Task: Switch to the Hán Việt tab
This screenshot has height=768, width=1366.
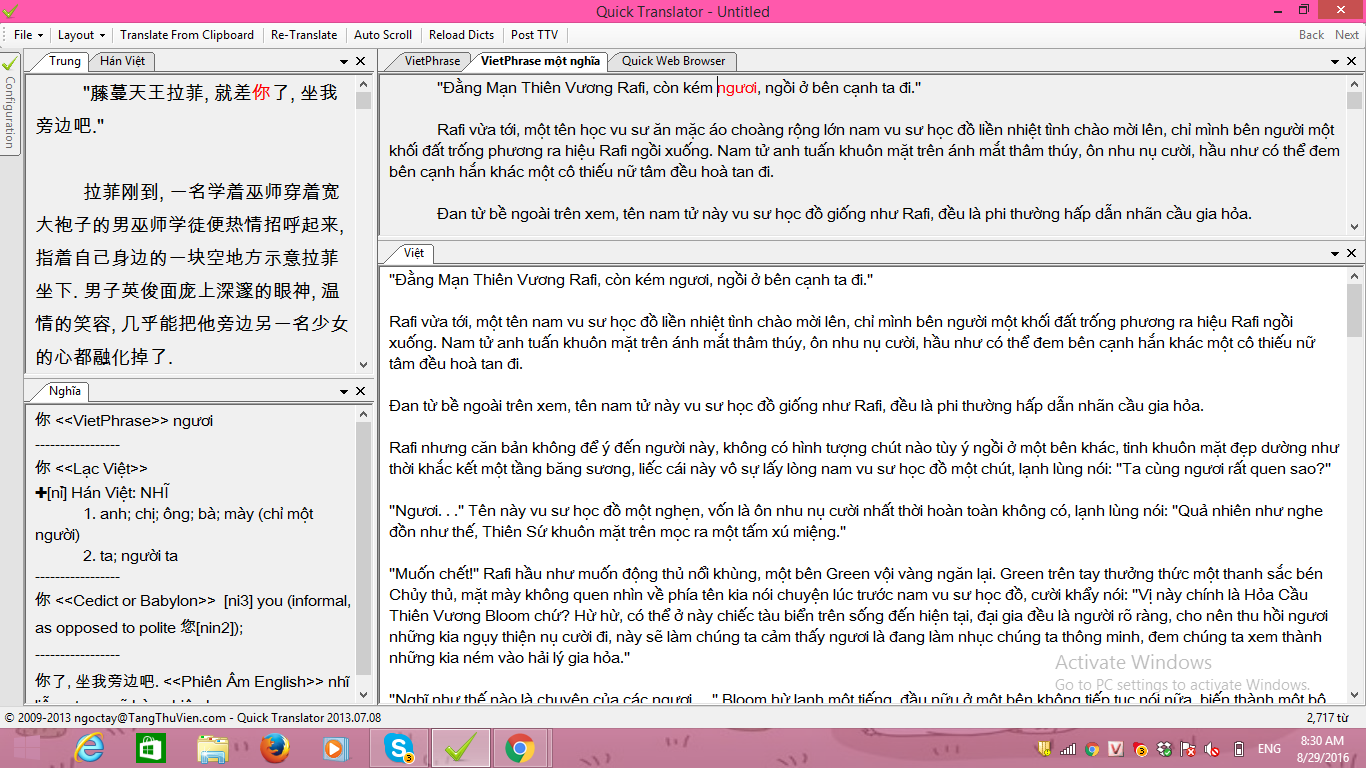Action: click(x=122, y=61)
